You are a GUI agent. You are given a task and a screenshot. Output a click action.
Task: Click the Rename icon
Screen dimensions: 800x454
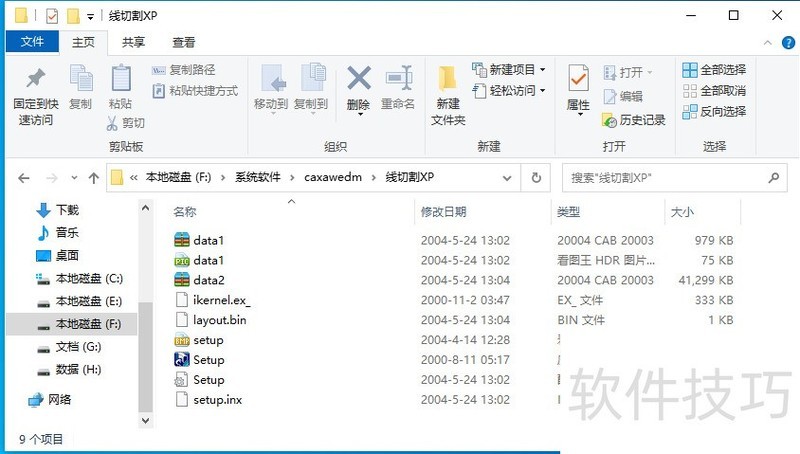398,79
